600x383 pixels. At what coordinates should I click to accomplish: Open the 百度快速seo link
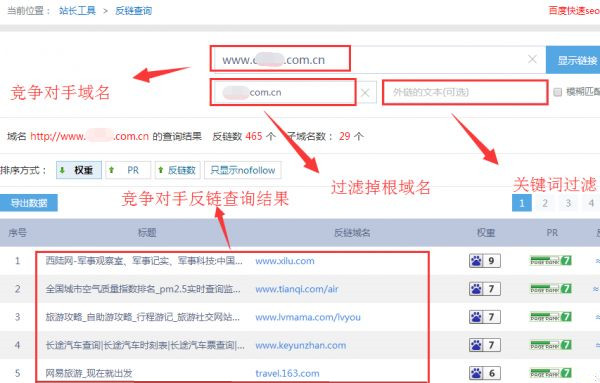tap(574, 11)
